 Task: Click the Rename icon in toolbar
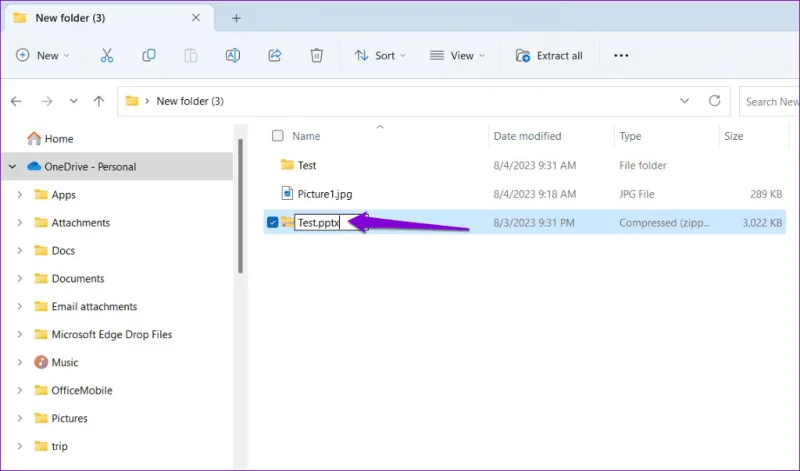coord(233,55)
